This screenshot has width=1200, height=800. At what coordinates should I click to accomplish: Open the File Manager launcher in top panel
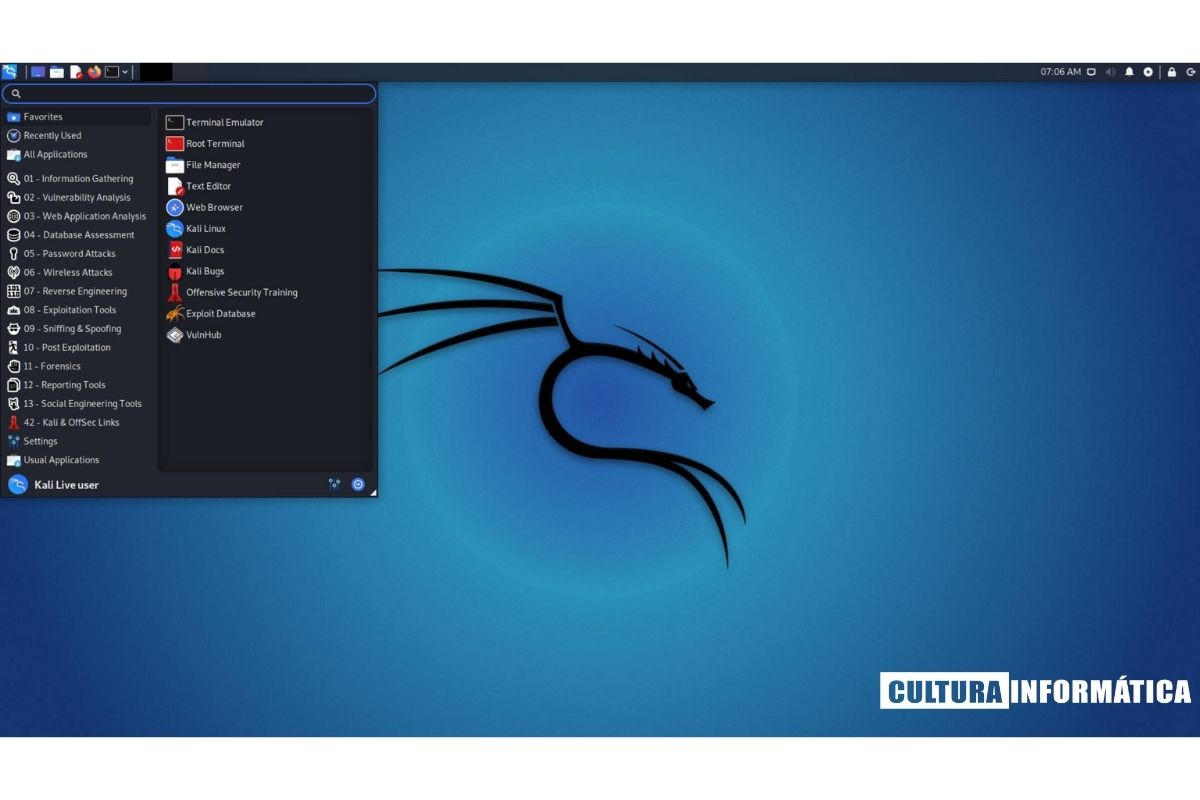coord(57,72)
